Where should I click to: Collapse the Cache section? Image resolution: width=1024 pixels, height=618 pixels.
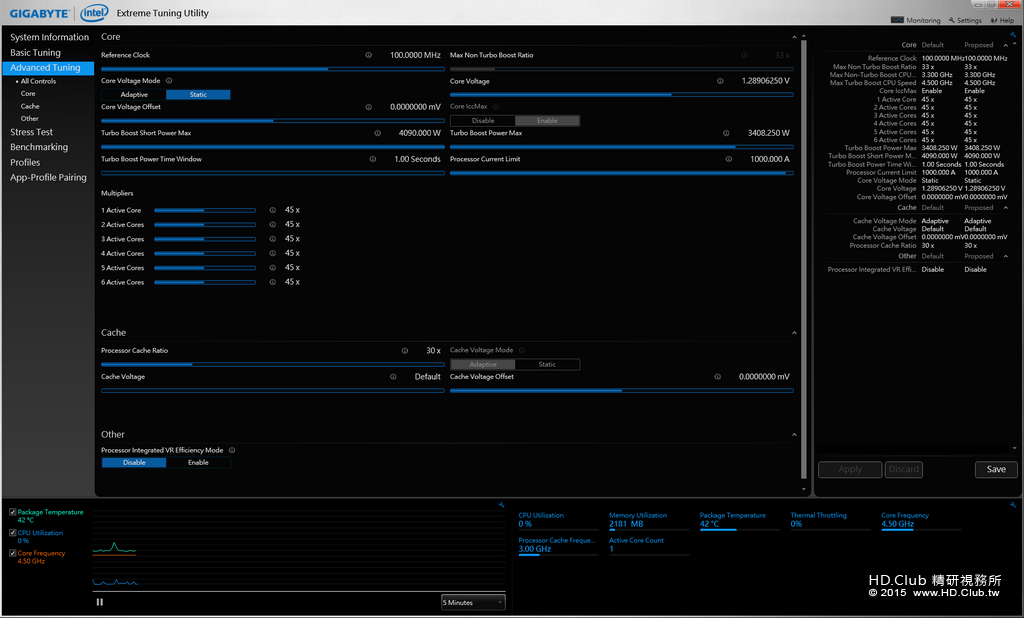click(795, 333)
